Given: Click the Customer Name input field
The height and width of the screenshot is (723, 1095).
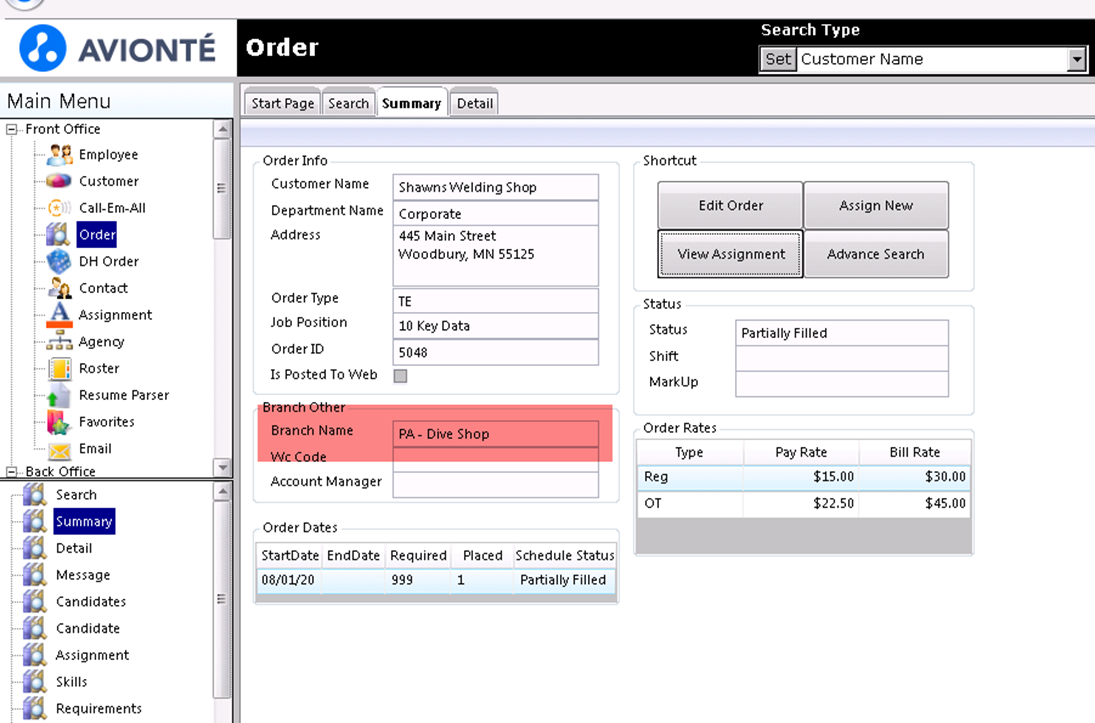Looking at the screenshot, I should [x=495, y=187].
